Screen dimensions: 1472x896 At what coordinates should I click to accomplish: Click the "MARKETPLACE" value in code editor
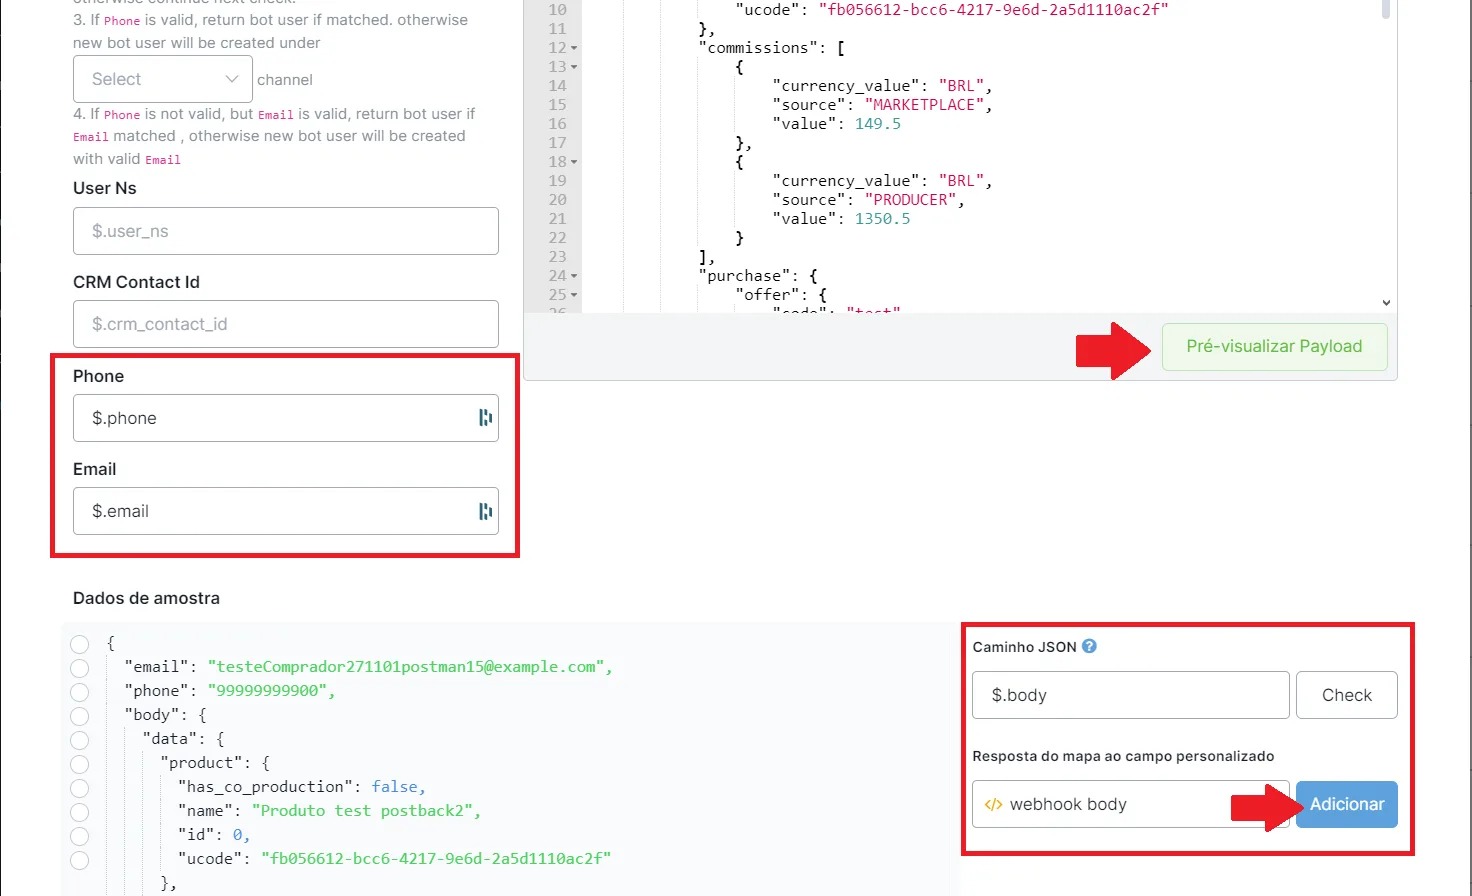[924, 105]
